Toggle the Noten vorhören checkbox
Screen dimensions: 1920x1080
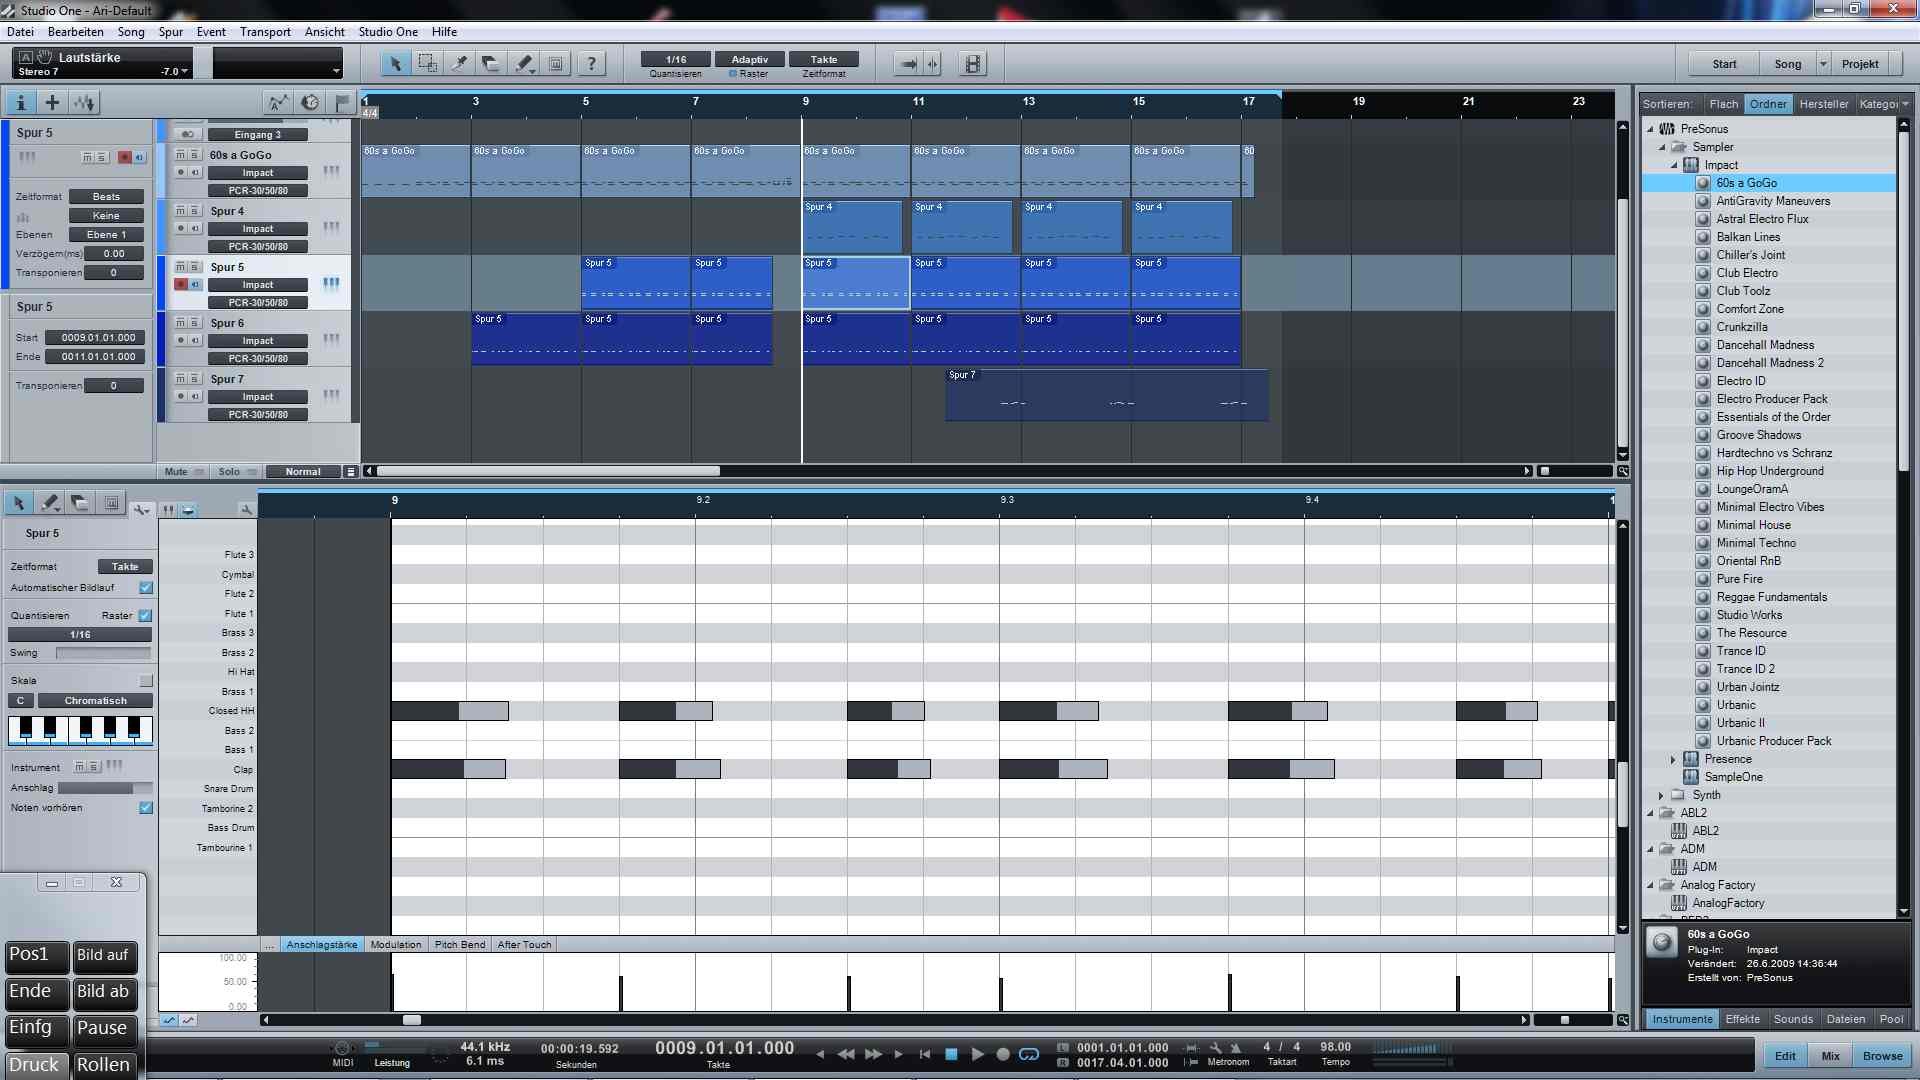point(146,808)
